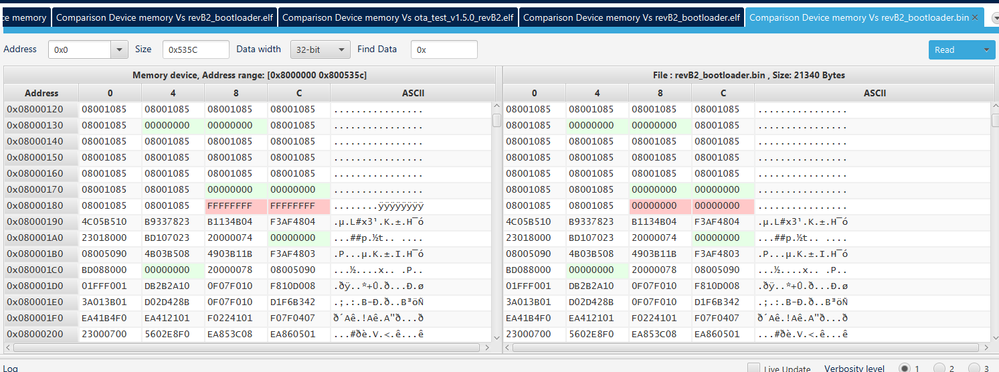999x372 pixels.
Task: Click the horizontal scrollbar under the file pane
Action: [x=746, y=347]
